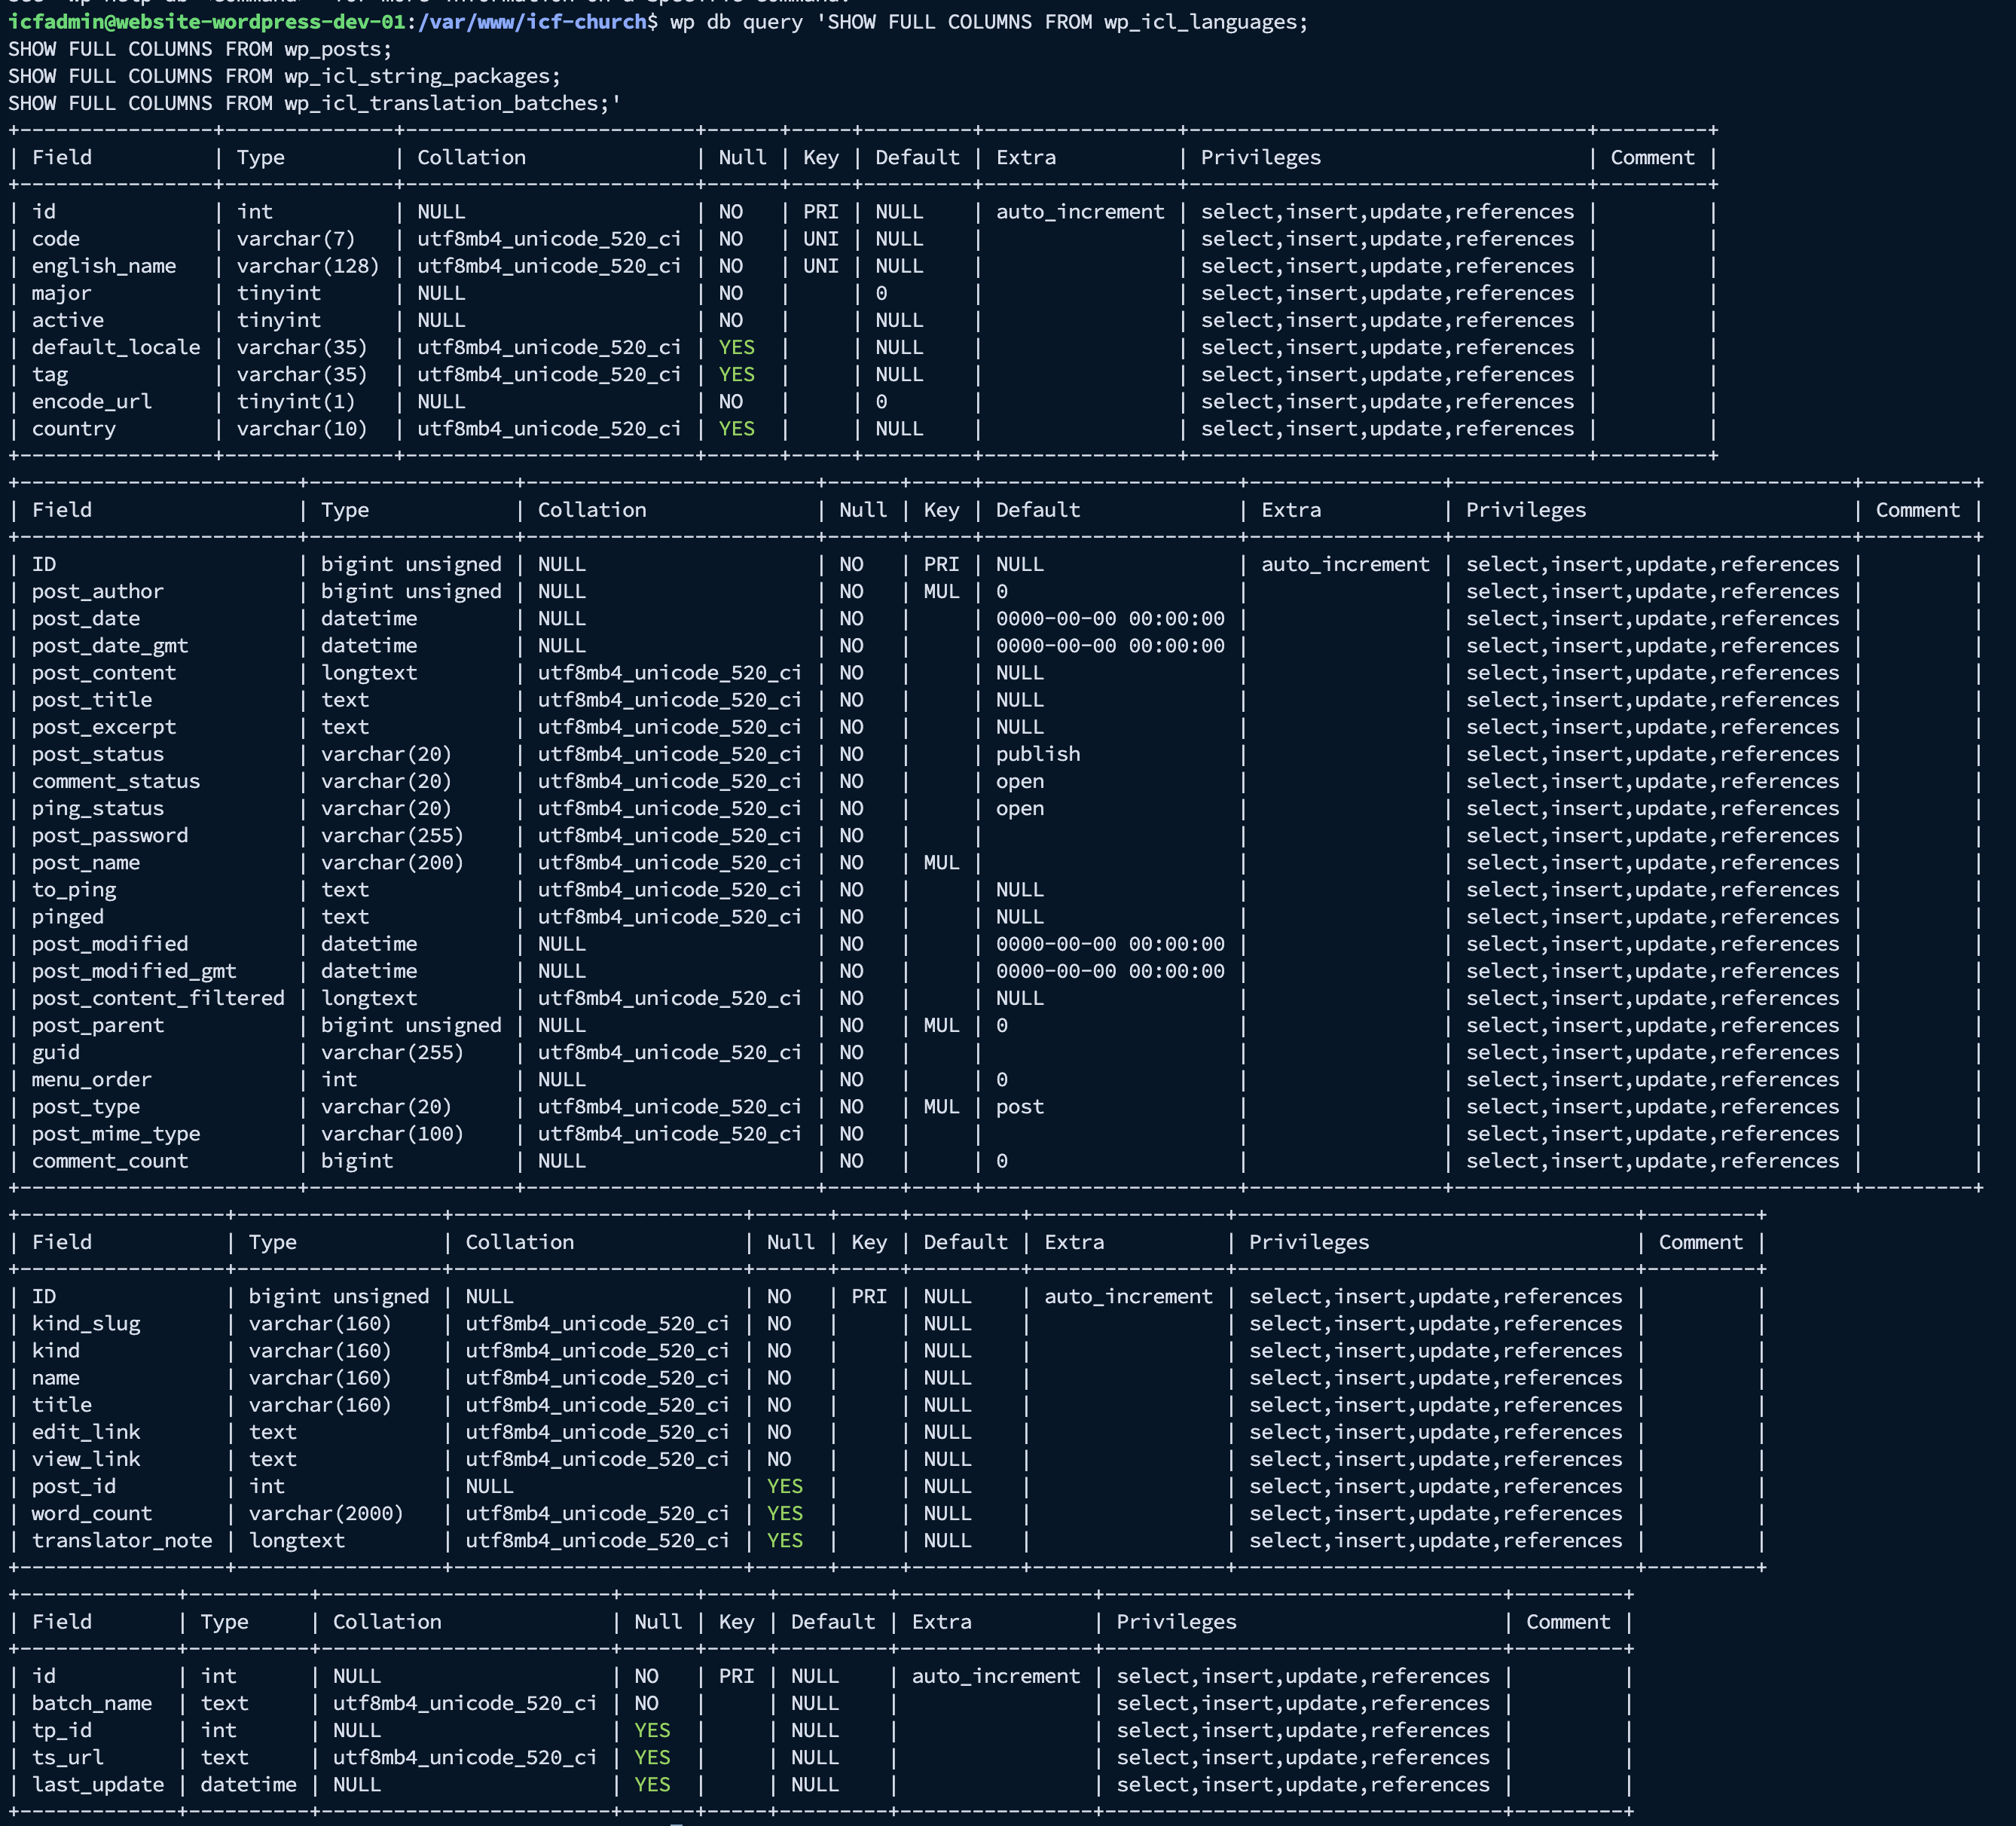Screen dimensions: 2016x1826
Task: Select the 'post_password' field name
Action: 110,835
